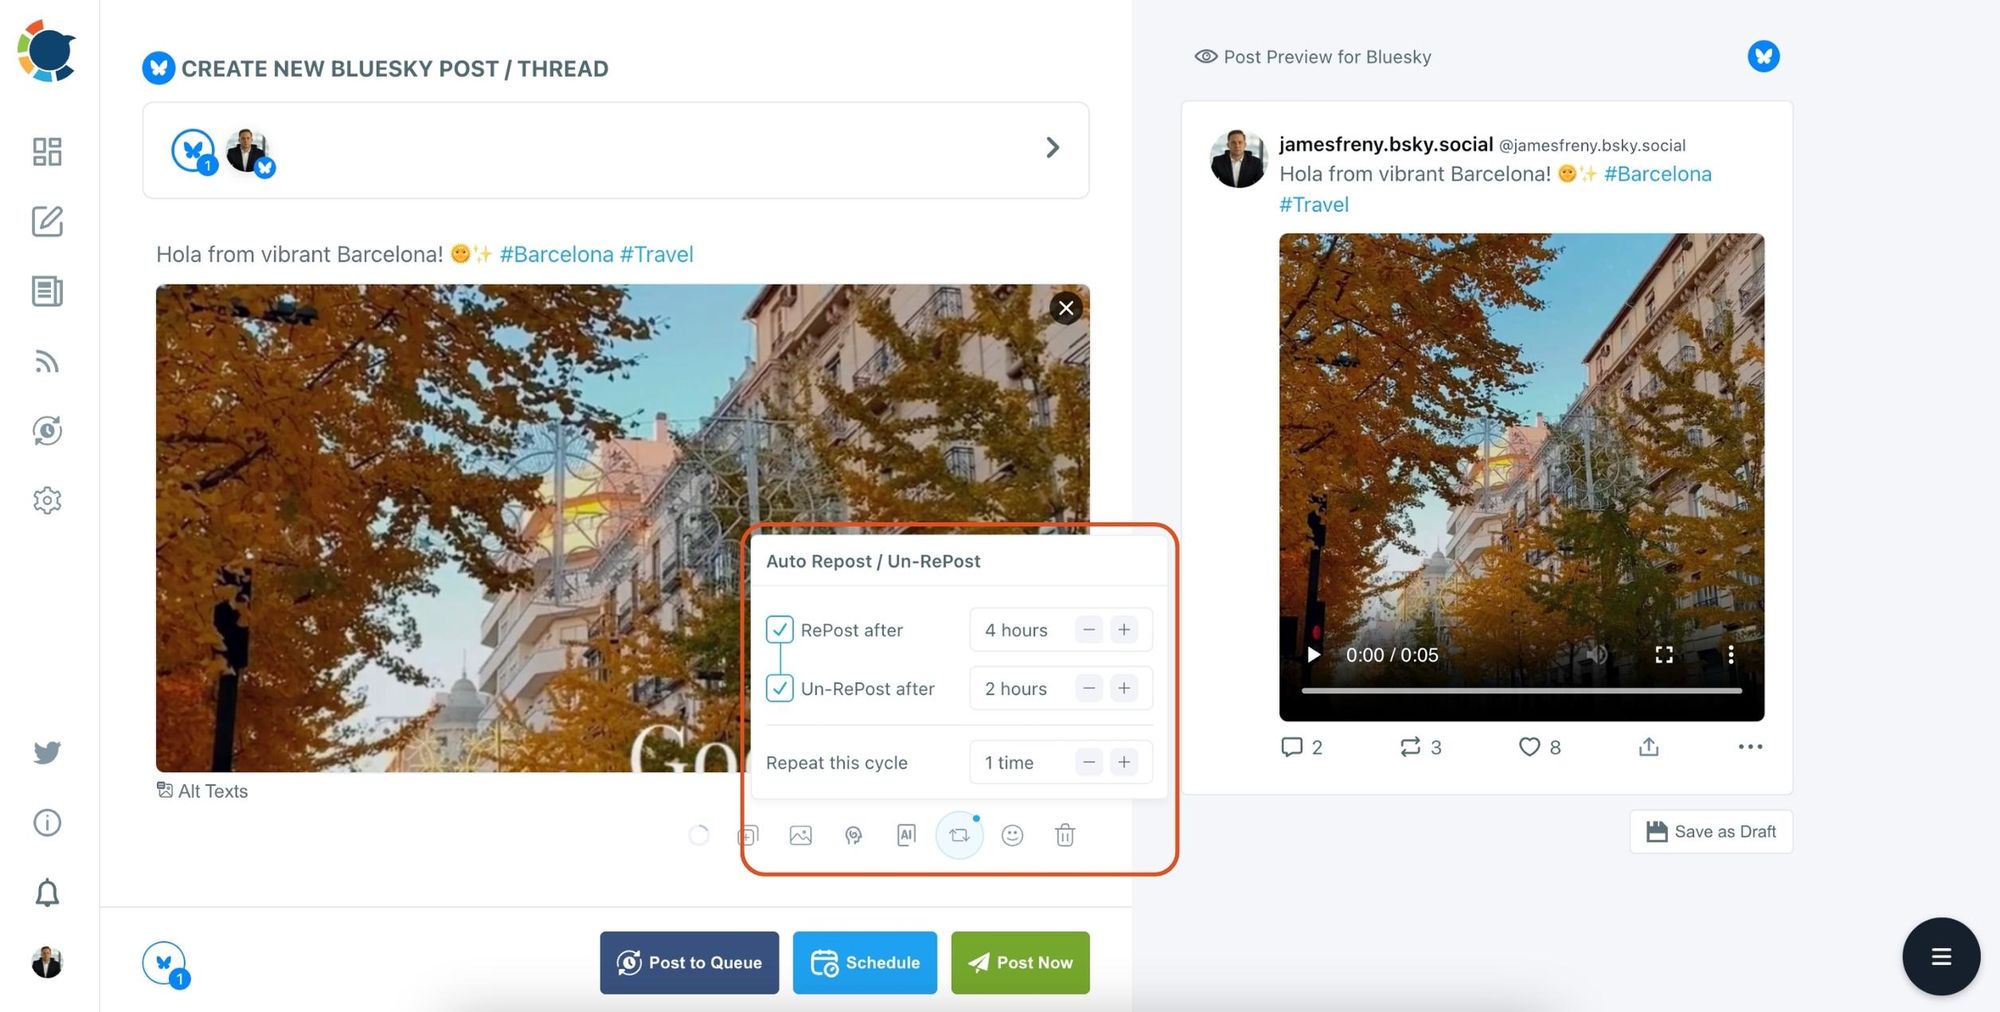Open the info icon in sidebar
2000x1012 pixels.
coord(47,822)
